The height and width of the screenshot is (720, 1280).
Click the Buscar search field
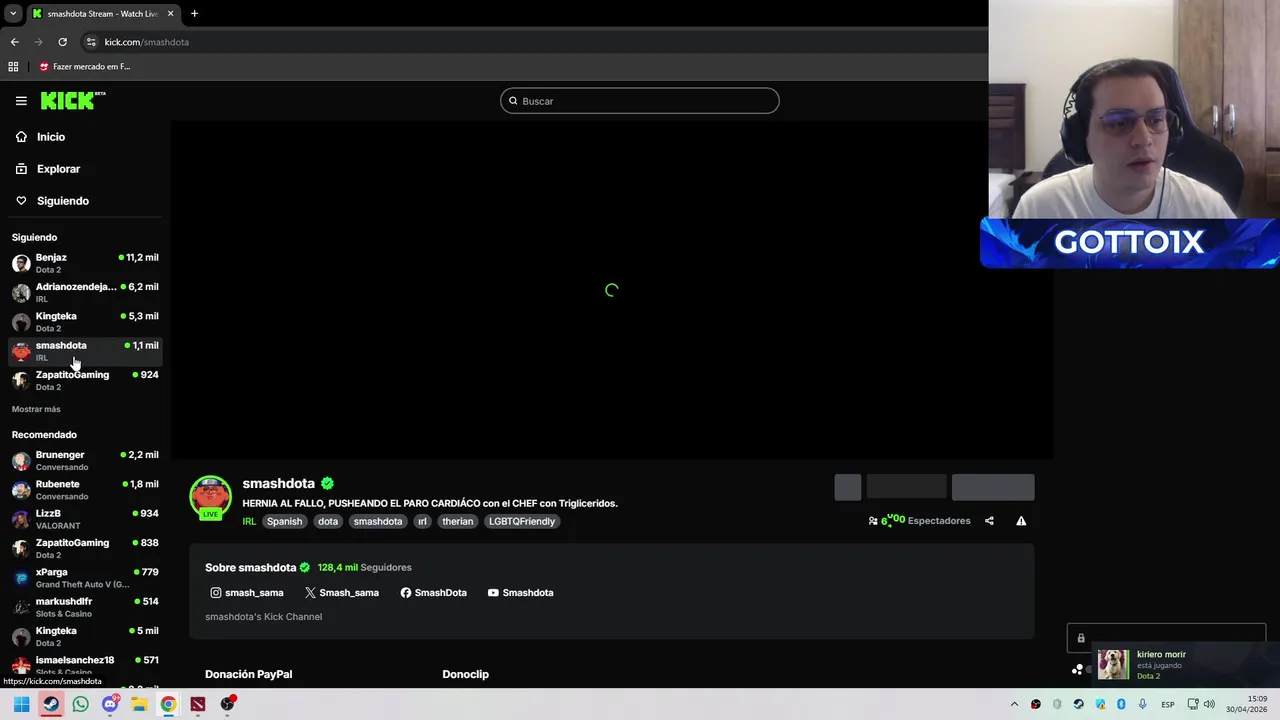coord(640,101)
